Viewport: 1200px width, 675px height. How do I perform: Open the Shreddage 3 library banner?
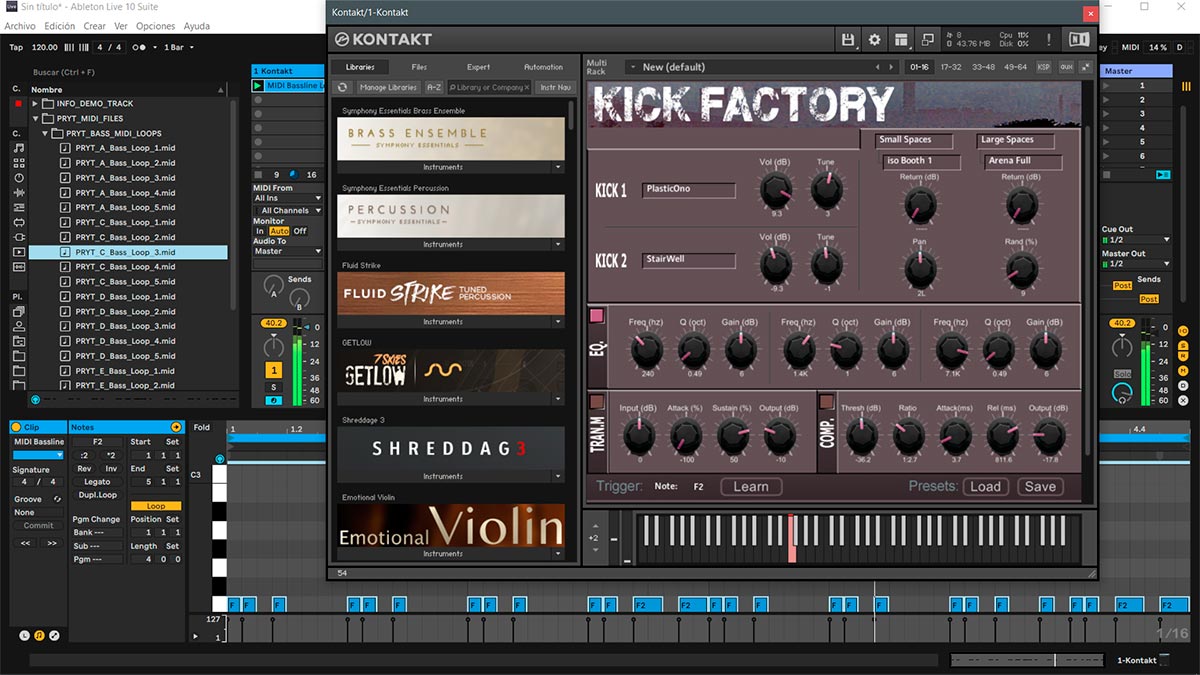point(451,448)
